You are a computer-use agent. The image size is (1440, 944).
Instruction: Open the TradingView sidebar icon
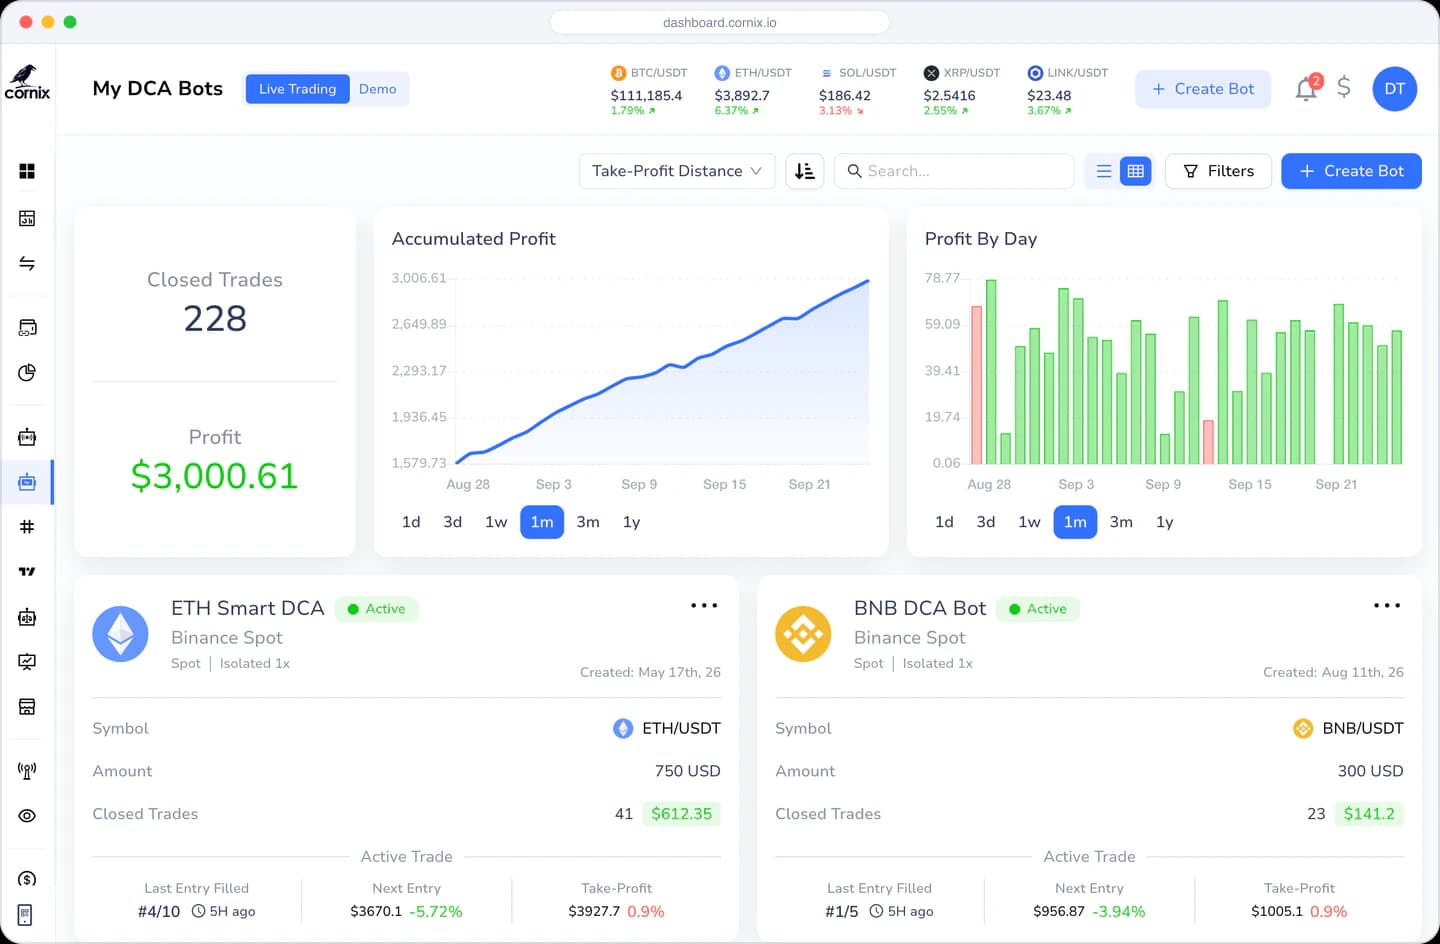[x=27, y=572]
